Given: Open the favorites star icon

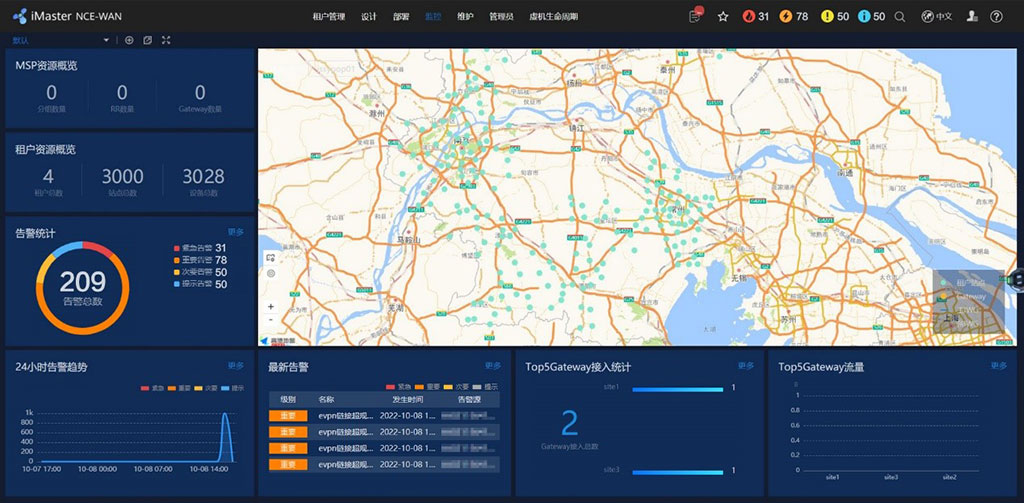Looking at the screenshot, I should tap(723, 17).
